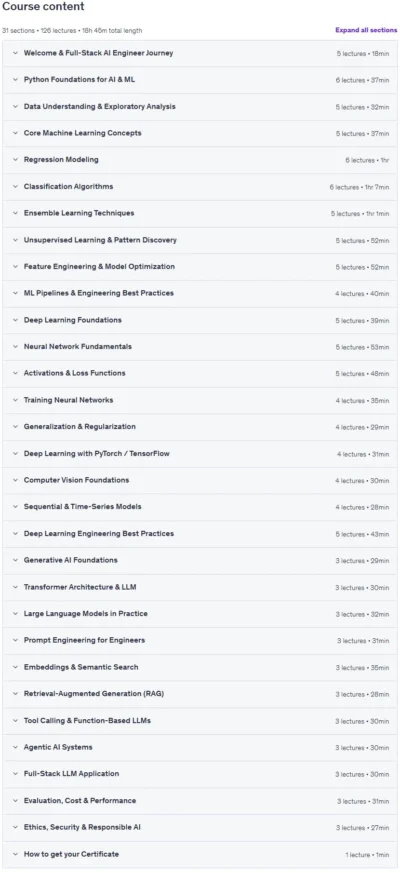Click Retrieval-Augmented Generation (RAG) chevron
Screen dimensions: 400x873
coord(15,694)
